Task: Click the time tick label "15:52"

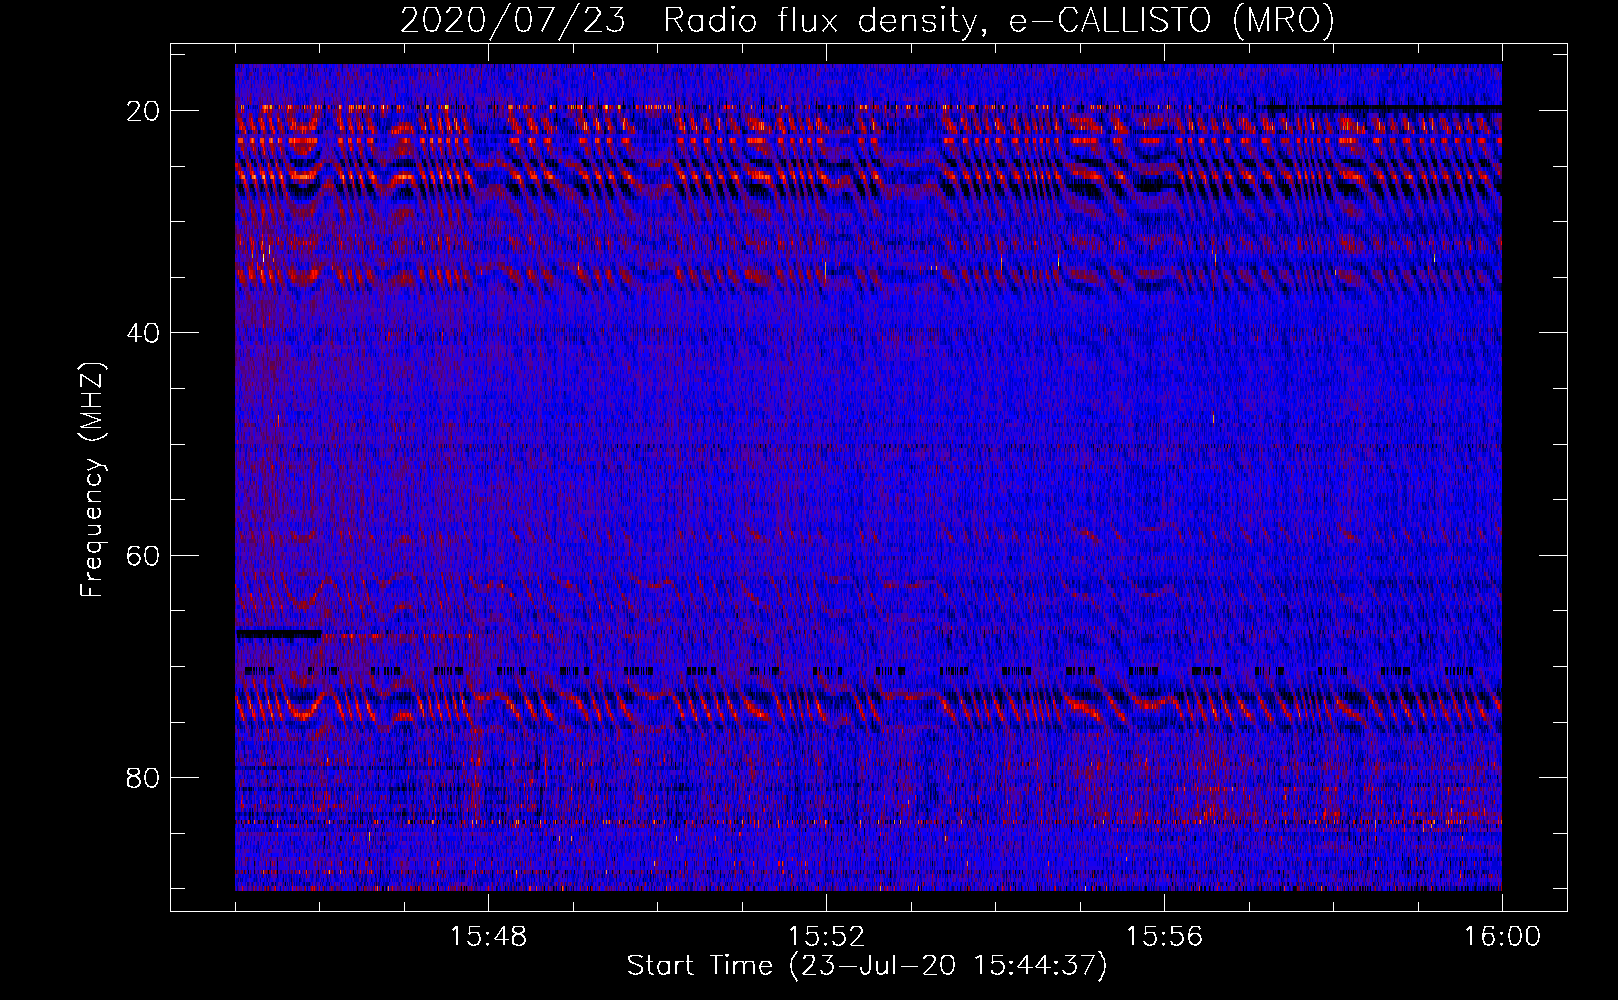Action: [826, 937]
